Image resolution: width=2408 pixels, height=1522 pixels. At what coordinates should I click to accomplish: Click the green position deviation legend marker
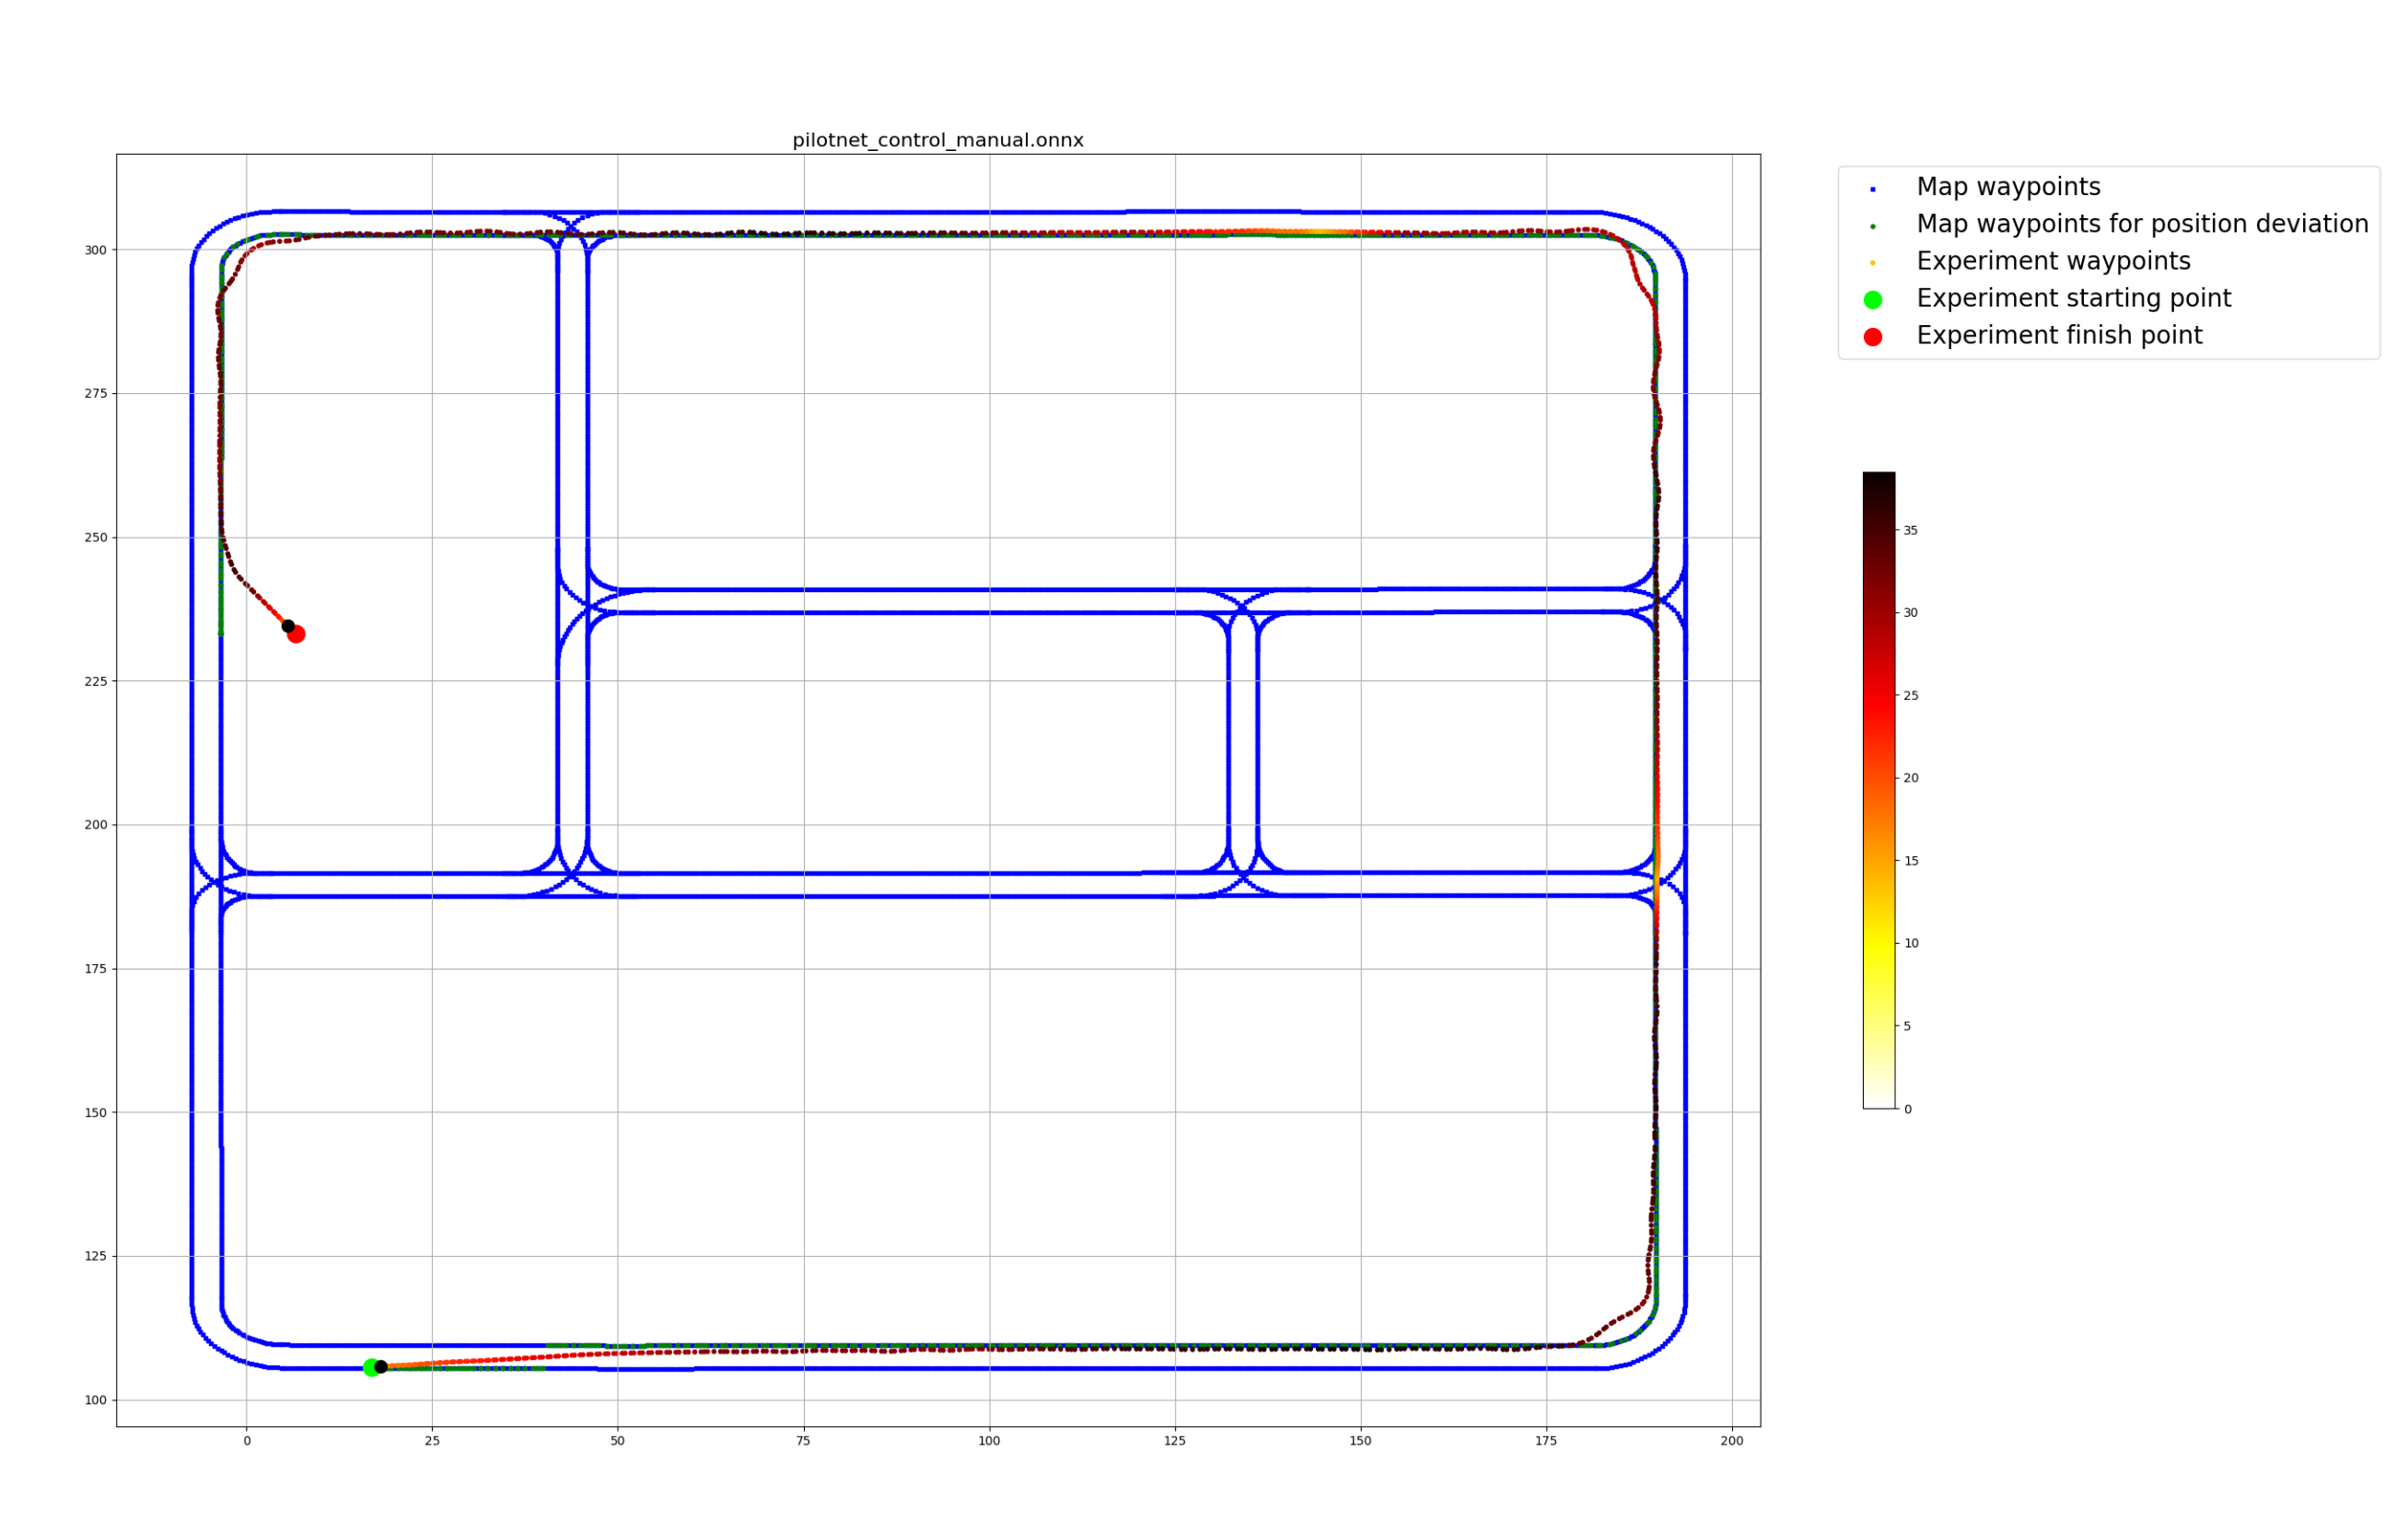point(1873,226)
